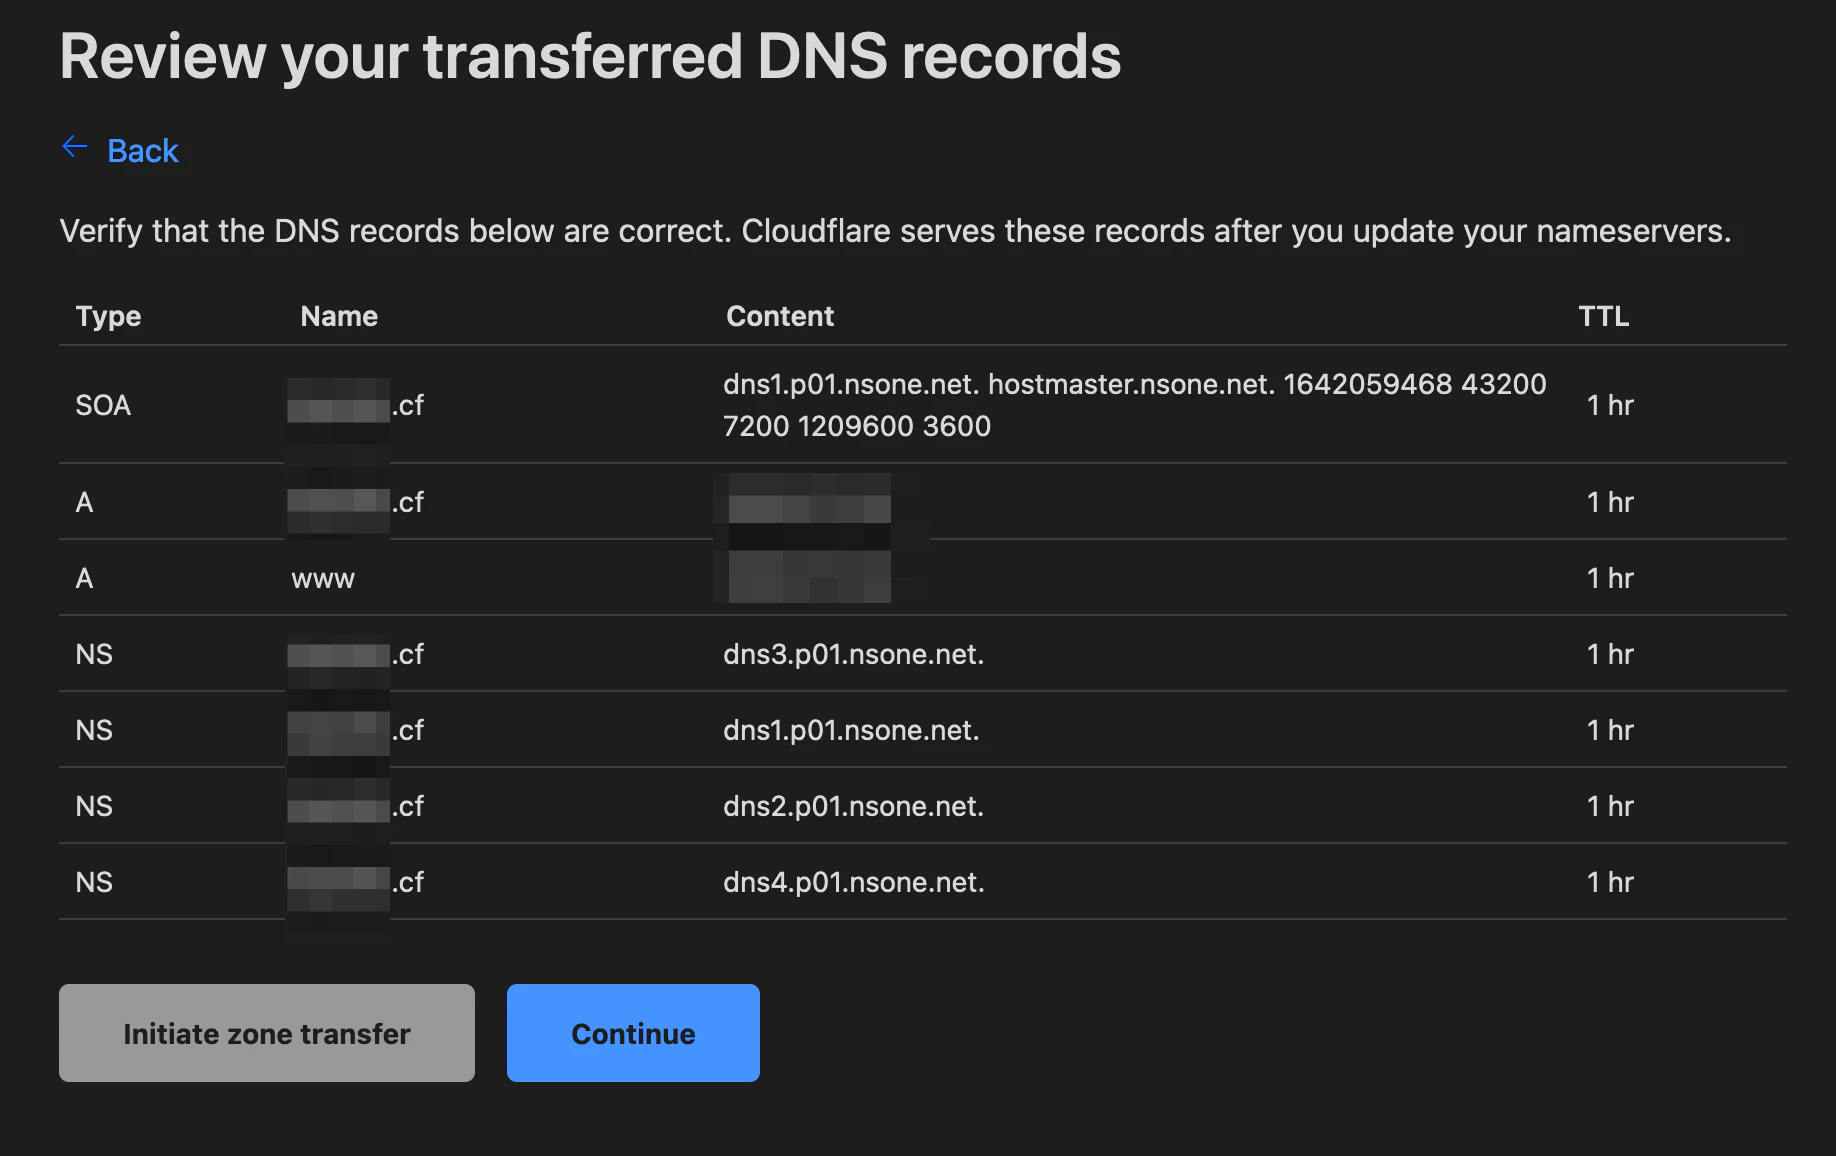The height and width of the screenshot is (1156, 1836).
Task: Select the SOA record row type
Action: (103, 405)
